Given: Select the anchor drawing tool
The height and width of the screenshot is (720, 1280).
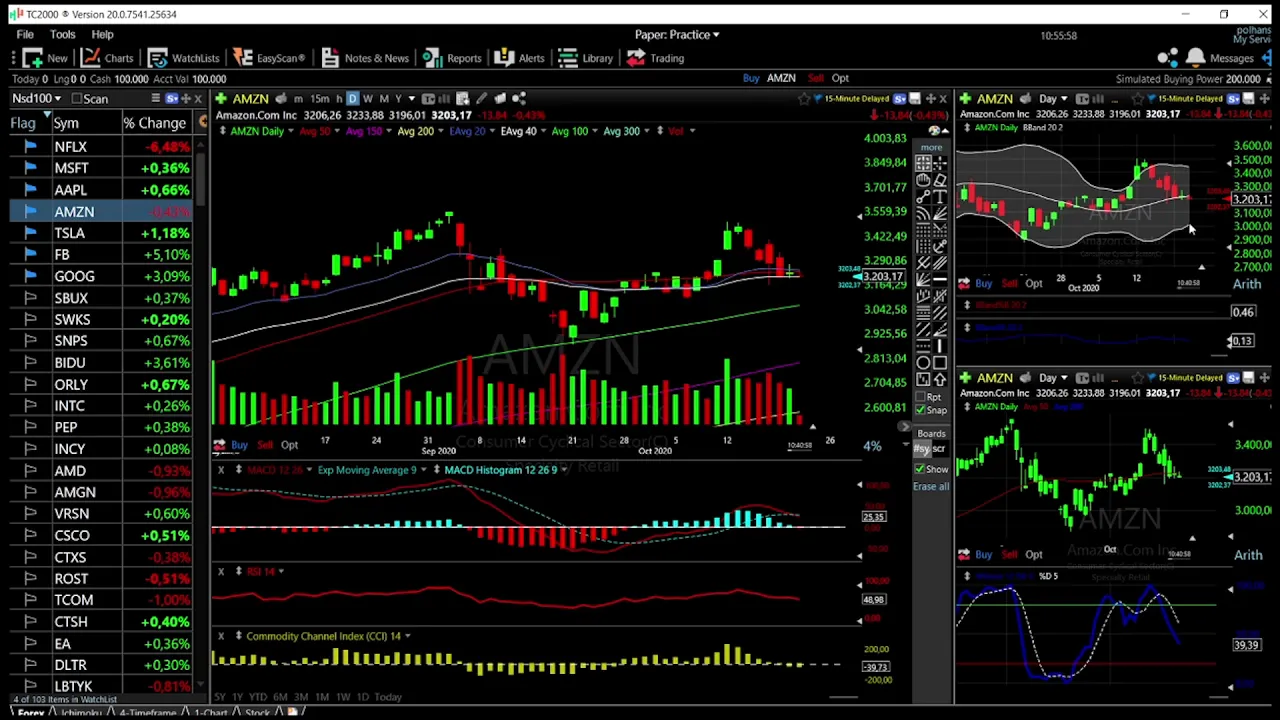Looking at the screenshot, I should [x=940, y=245].
